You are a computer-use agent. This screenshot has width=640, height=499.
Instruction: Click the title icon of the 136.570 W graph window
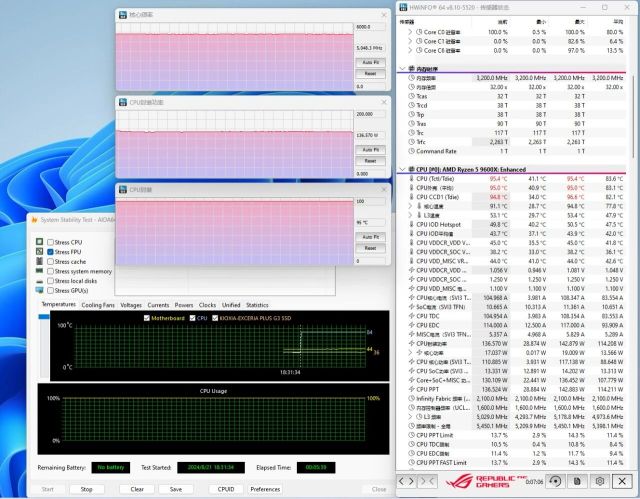pos(123,102)
